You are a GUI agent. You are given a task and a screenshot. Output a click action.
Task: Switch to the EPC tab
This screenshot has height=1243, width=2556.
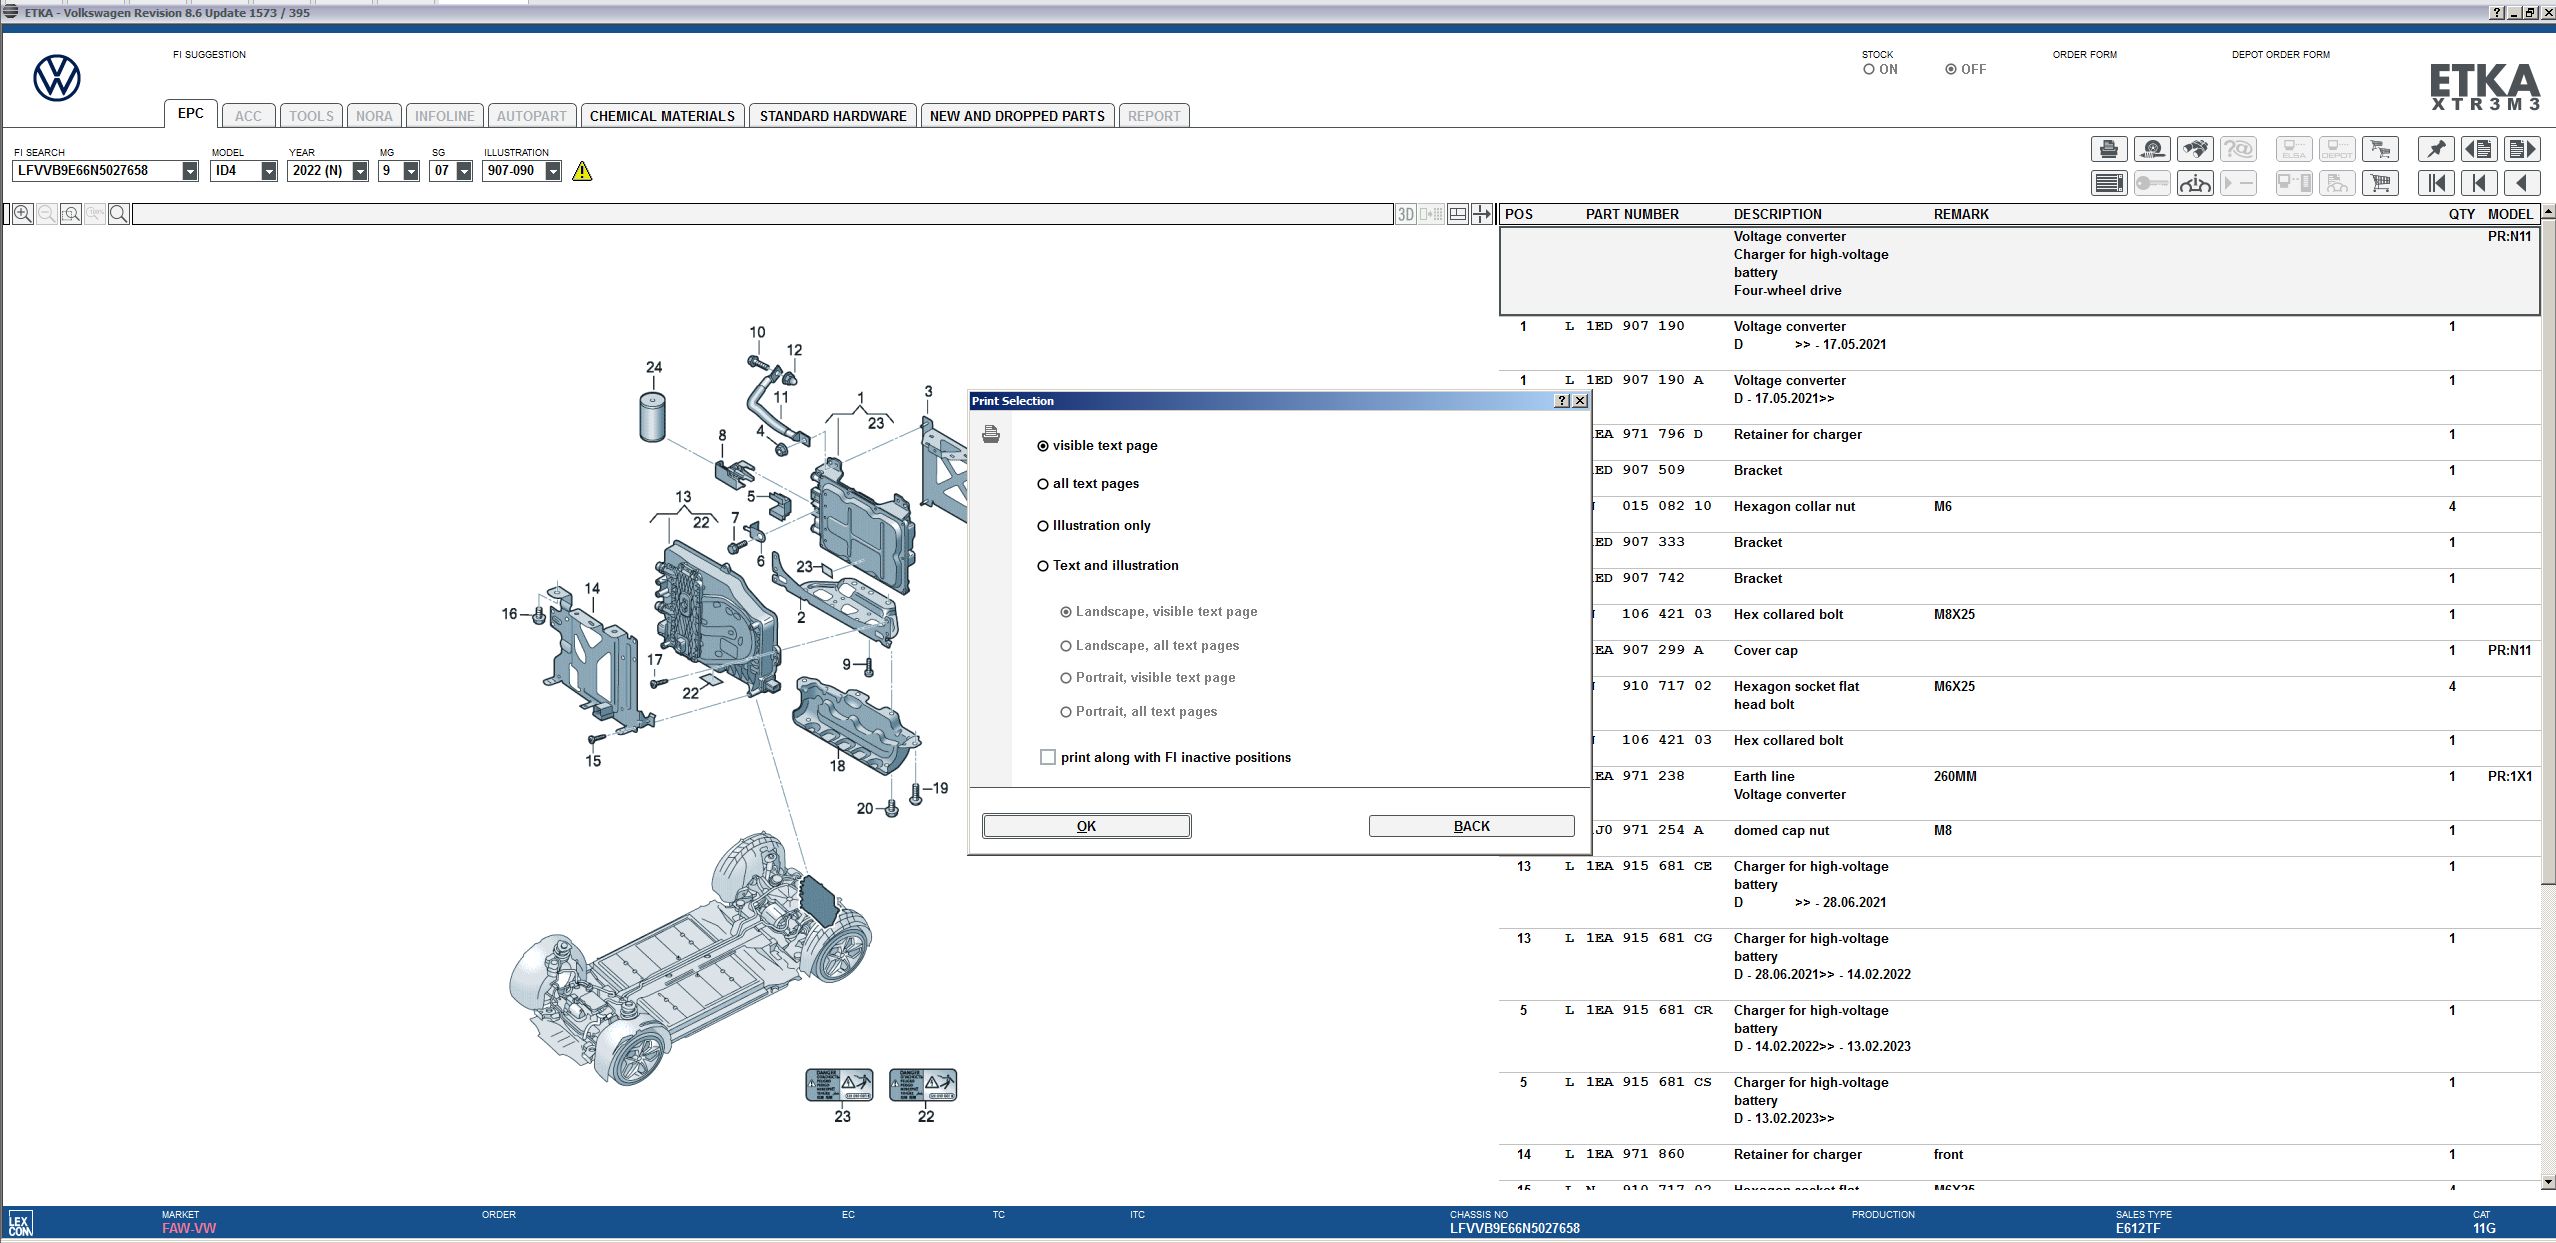click(190, 114)
